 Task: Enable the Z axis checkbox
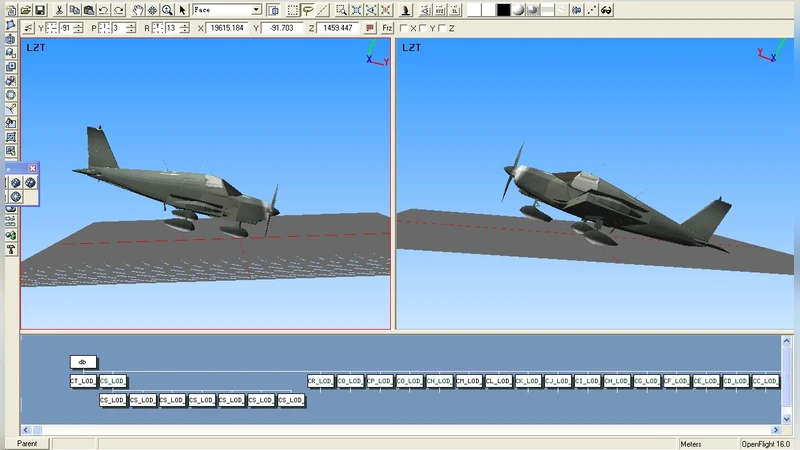(x=443, y=28)
